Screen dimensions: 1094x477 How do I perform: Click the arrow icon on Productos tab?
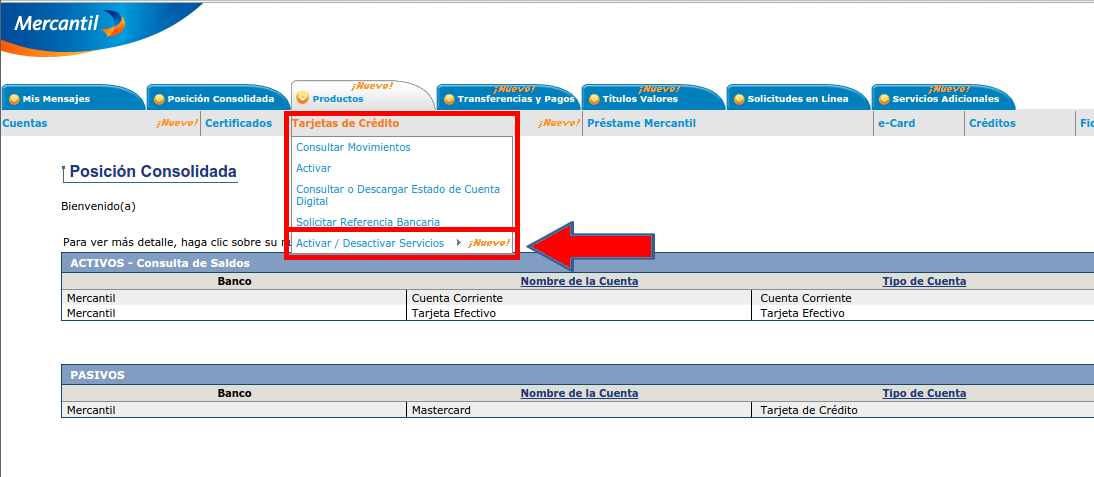click(302, 98)
